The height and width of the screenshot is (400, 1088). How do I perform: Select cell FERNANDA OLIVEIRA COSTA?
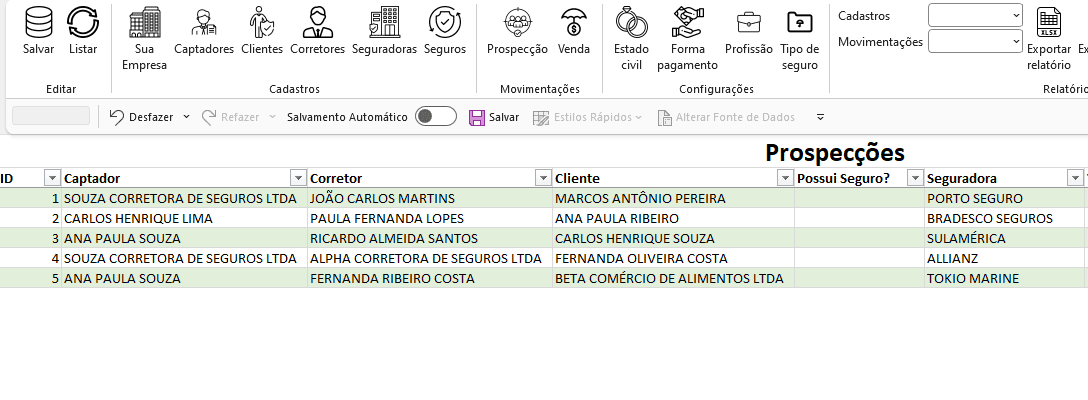click(x=673, y=259)
